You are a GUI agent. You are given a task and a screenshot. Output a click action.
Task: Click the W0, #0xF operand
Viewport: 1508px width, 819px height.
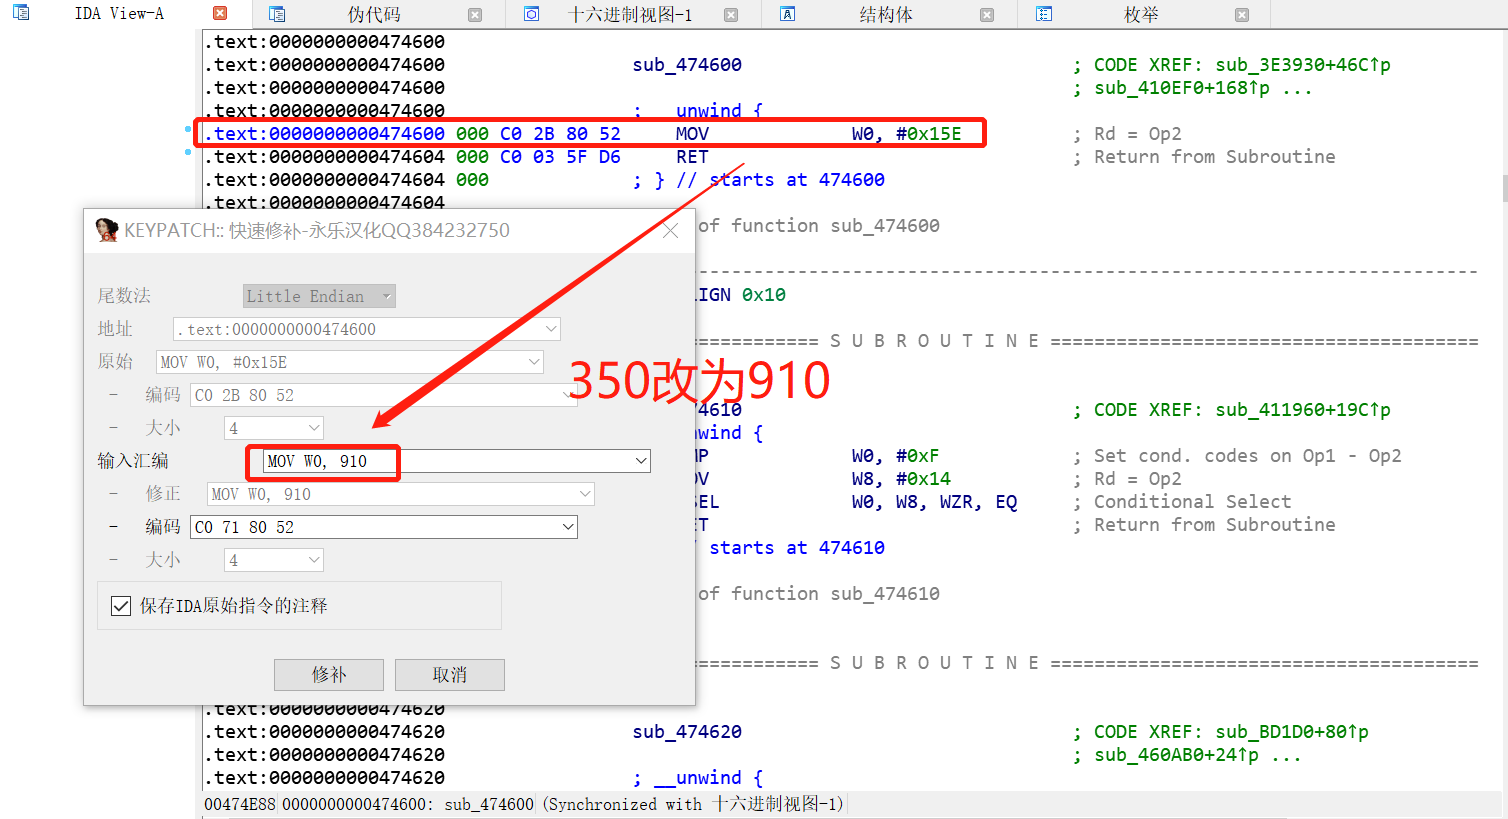(896, 456)
